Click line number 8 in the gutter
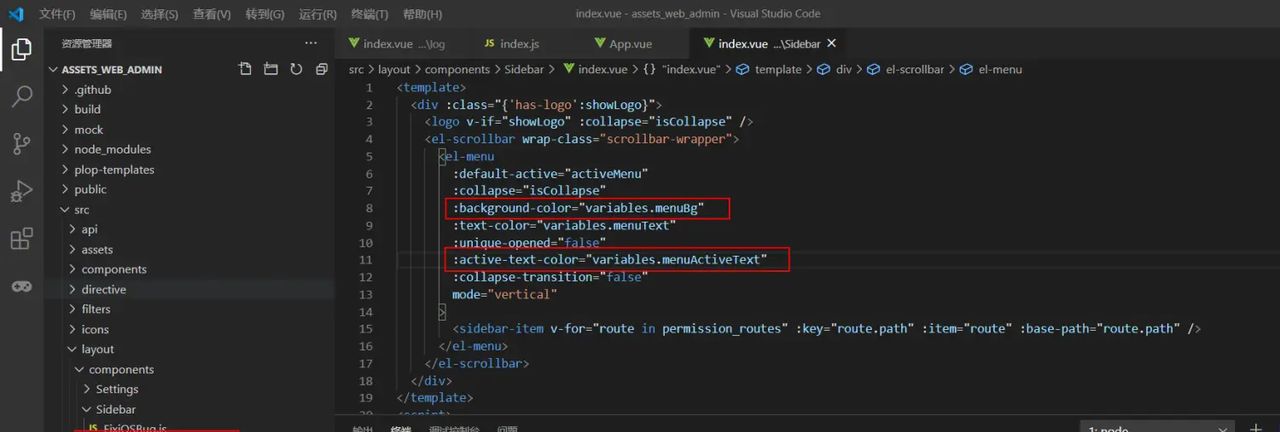 369,208
